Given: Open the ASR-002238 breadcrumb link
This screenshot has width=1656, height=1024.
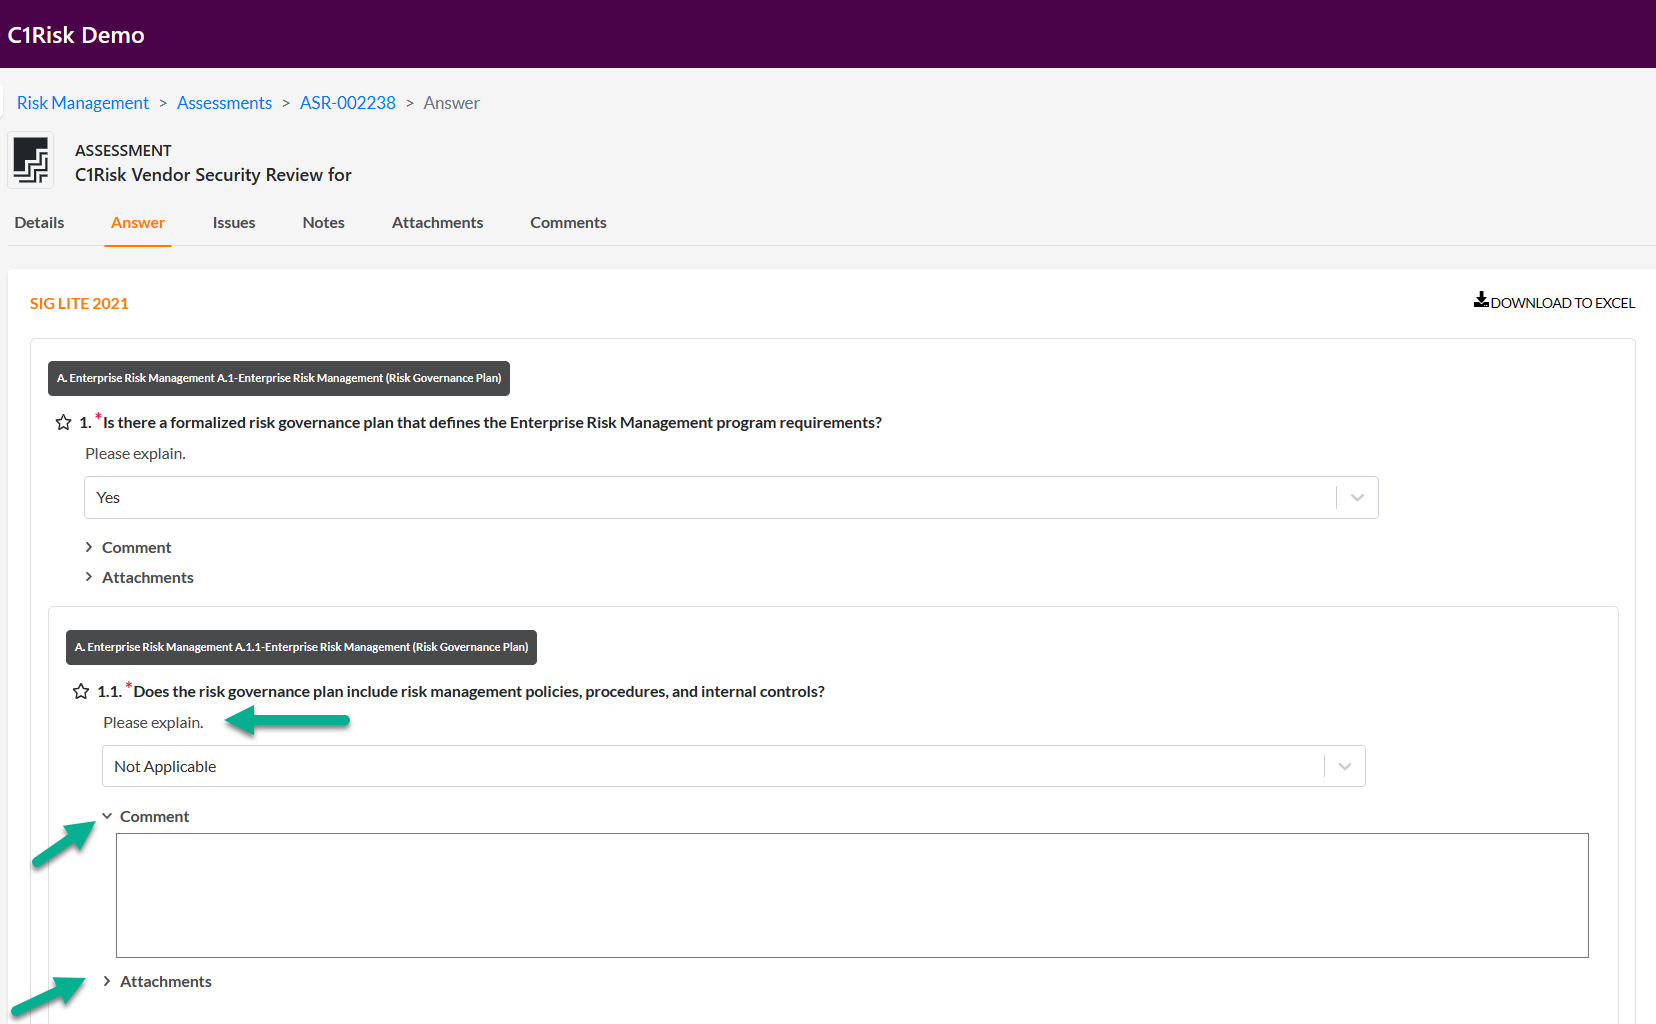Looking at the screenshot, I should pyautogui.click(x=348, y=103).
